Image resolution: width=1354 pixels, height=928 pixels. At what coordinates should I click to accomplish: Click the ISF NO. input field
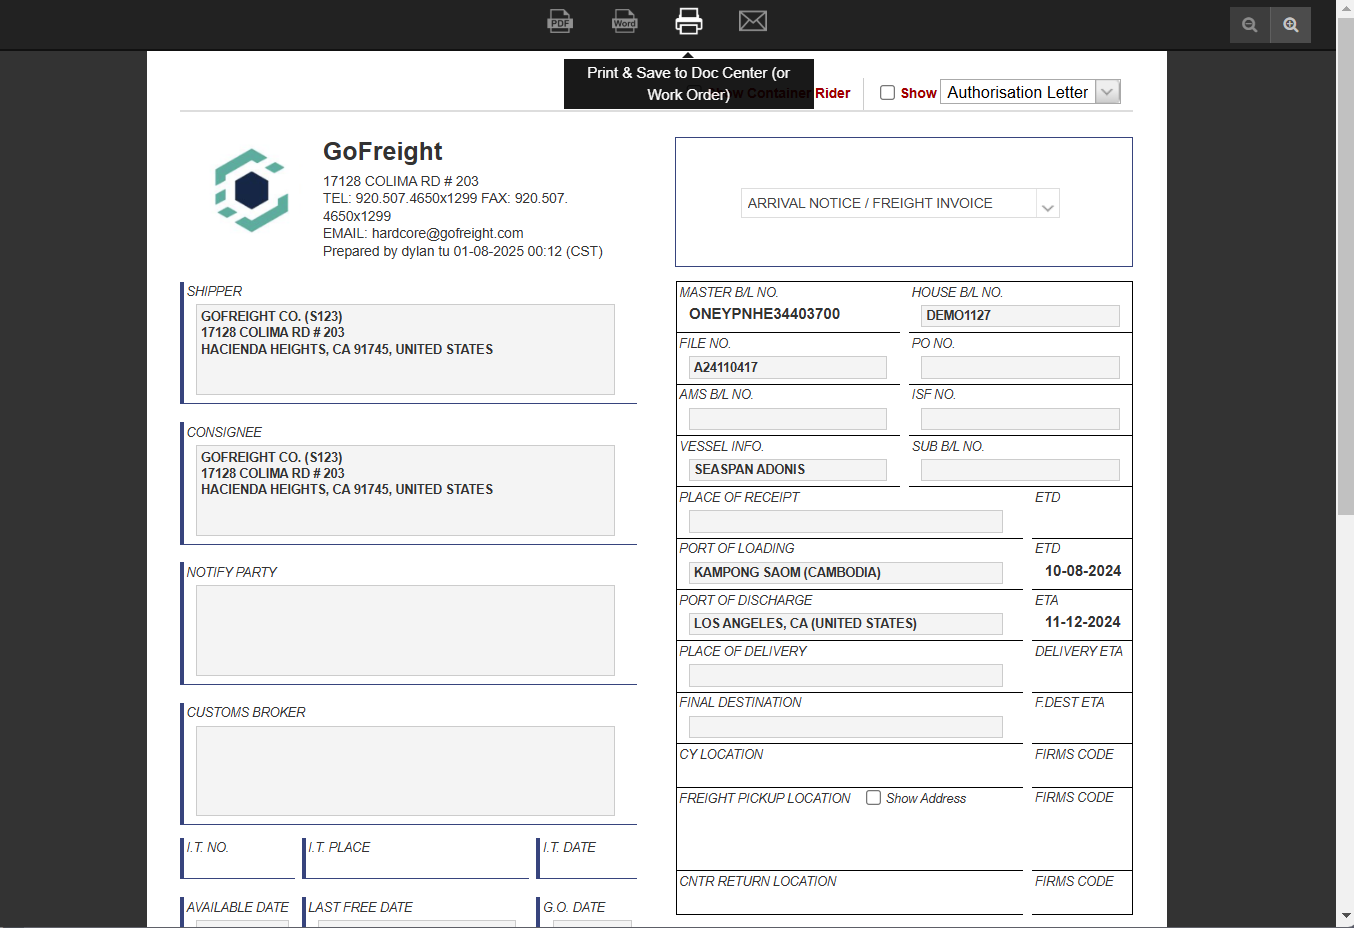[1019, 418]
